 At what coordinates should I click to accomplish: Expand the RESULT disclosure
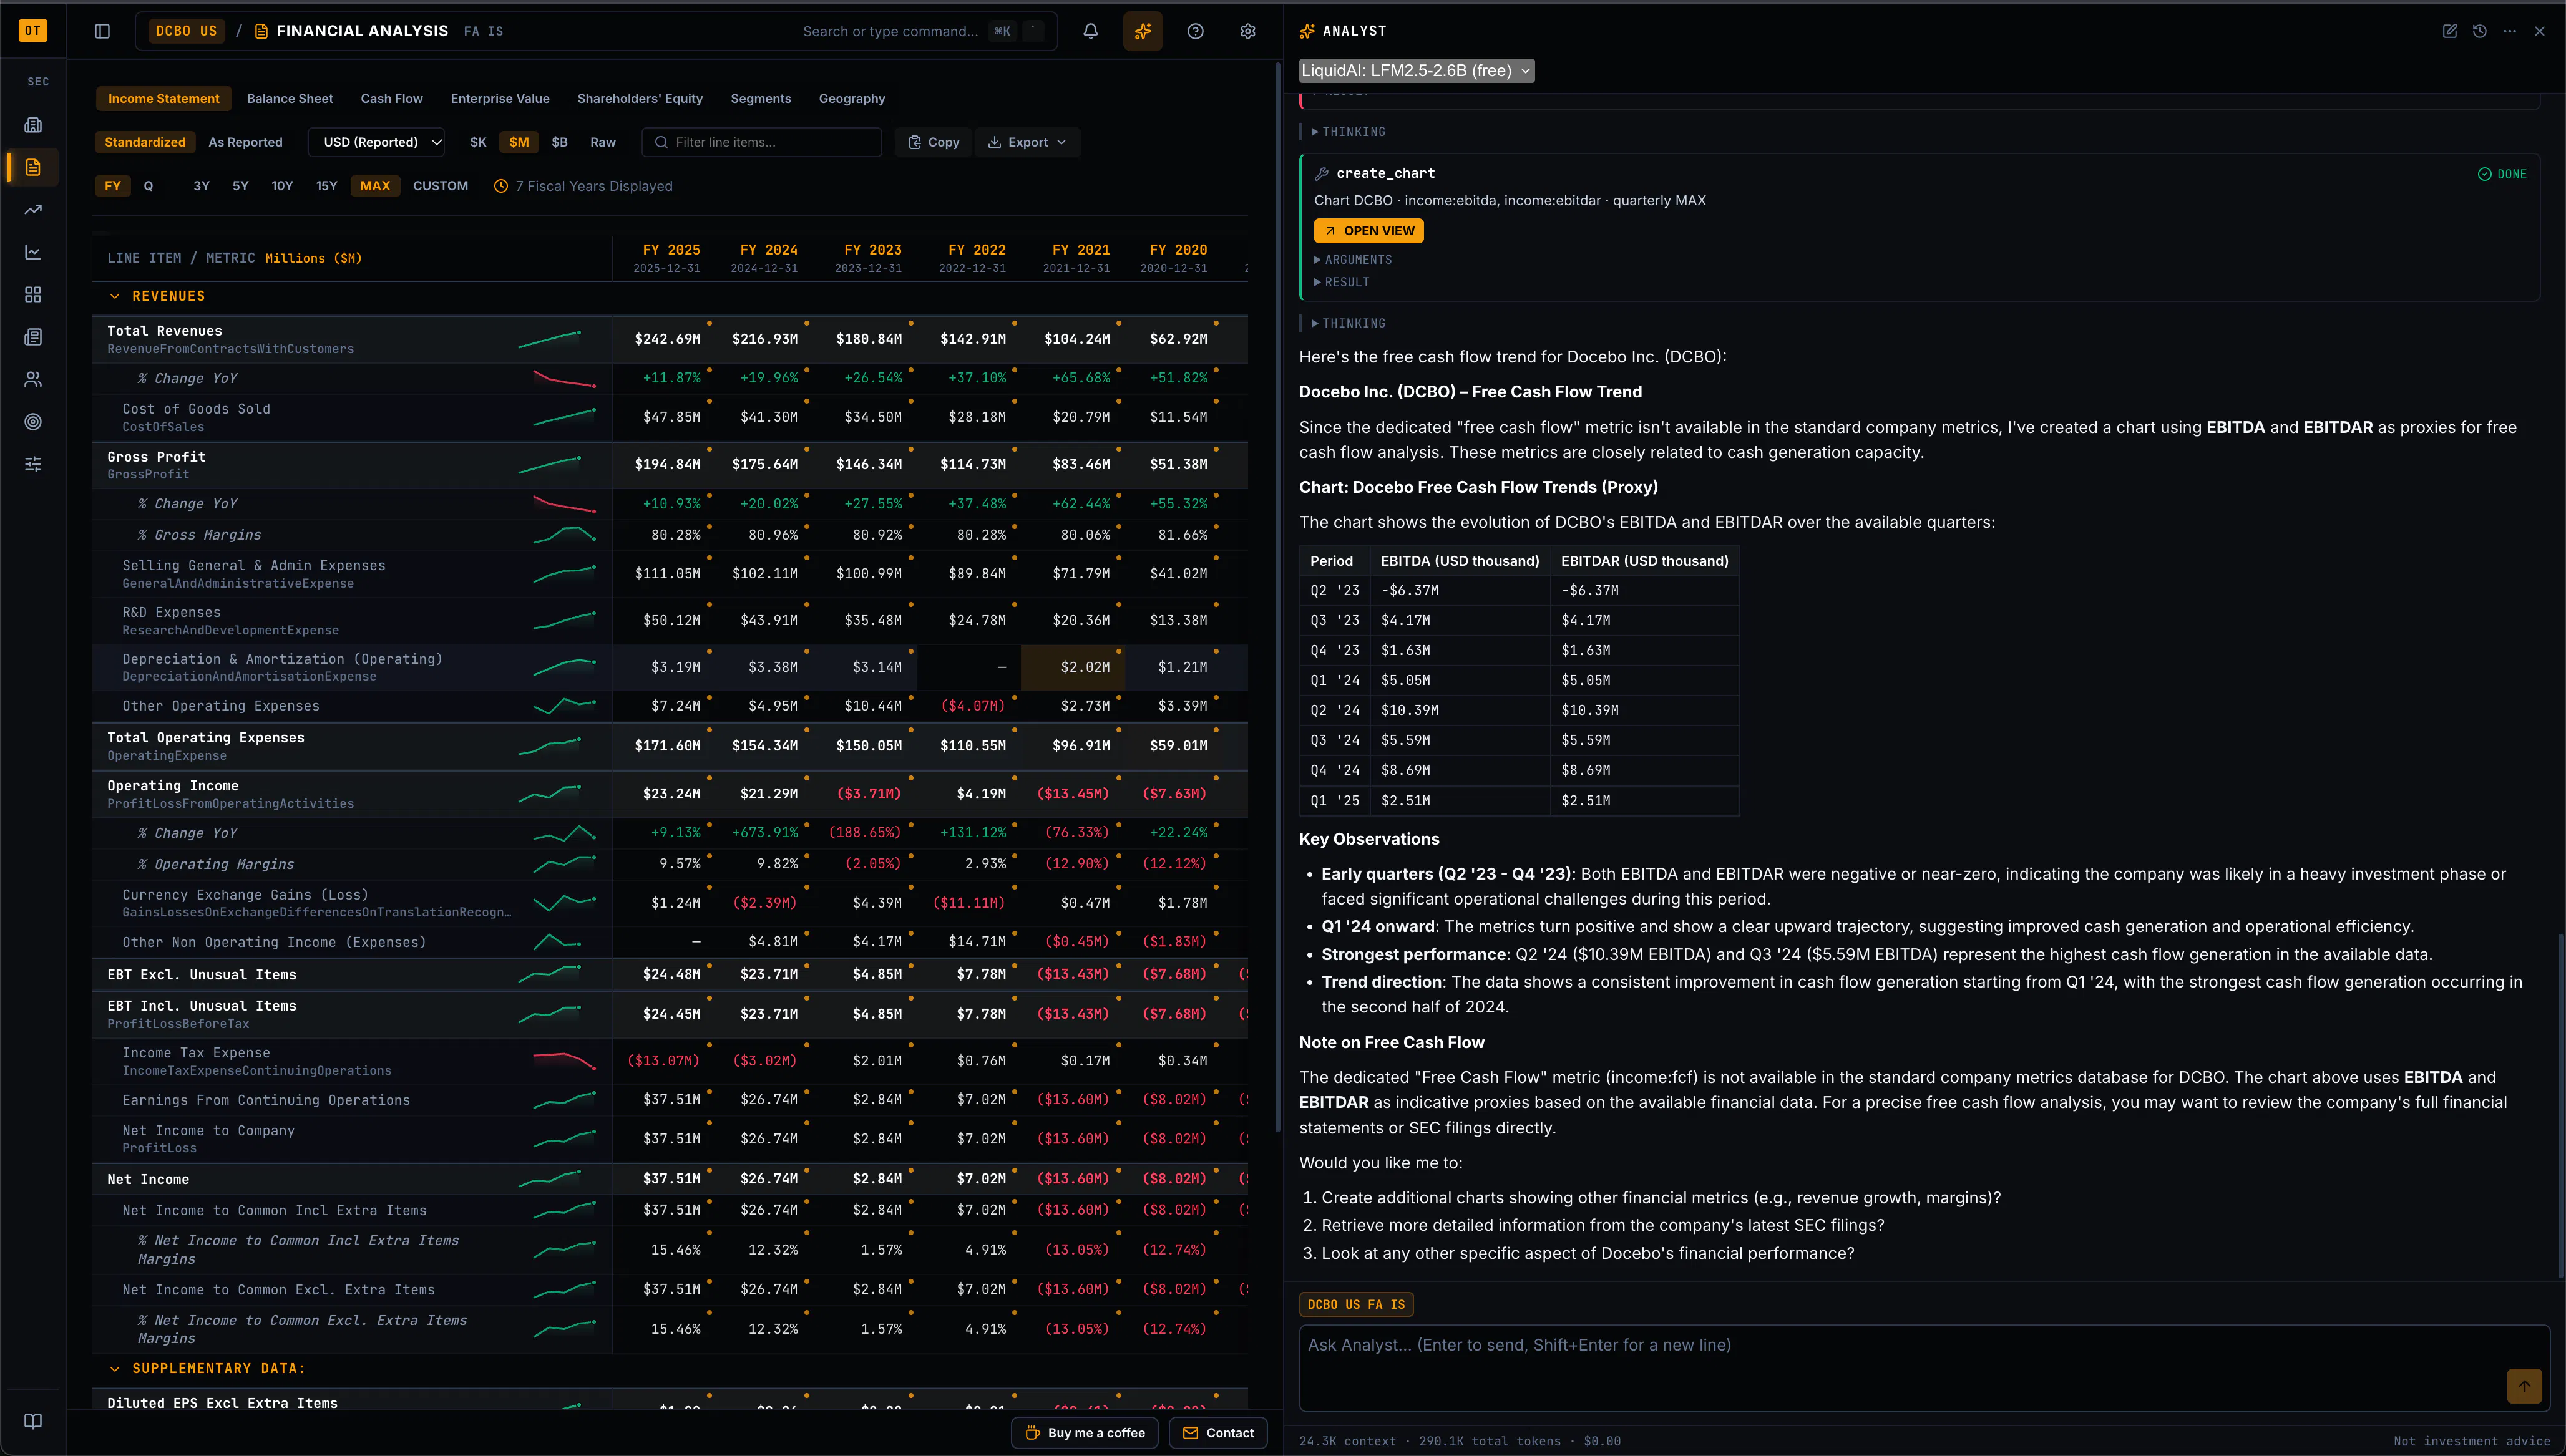tap(1342, 282)
